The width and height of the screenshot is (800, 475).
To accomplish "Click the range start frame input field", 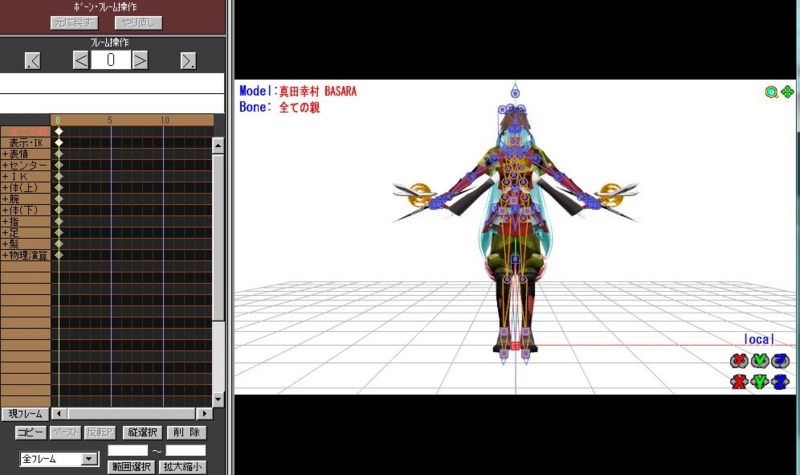I will [x=128, y=451].
